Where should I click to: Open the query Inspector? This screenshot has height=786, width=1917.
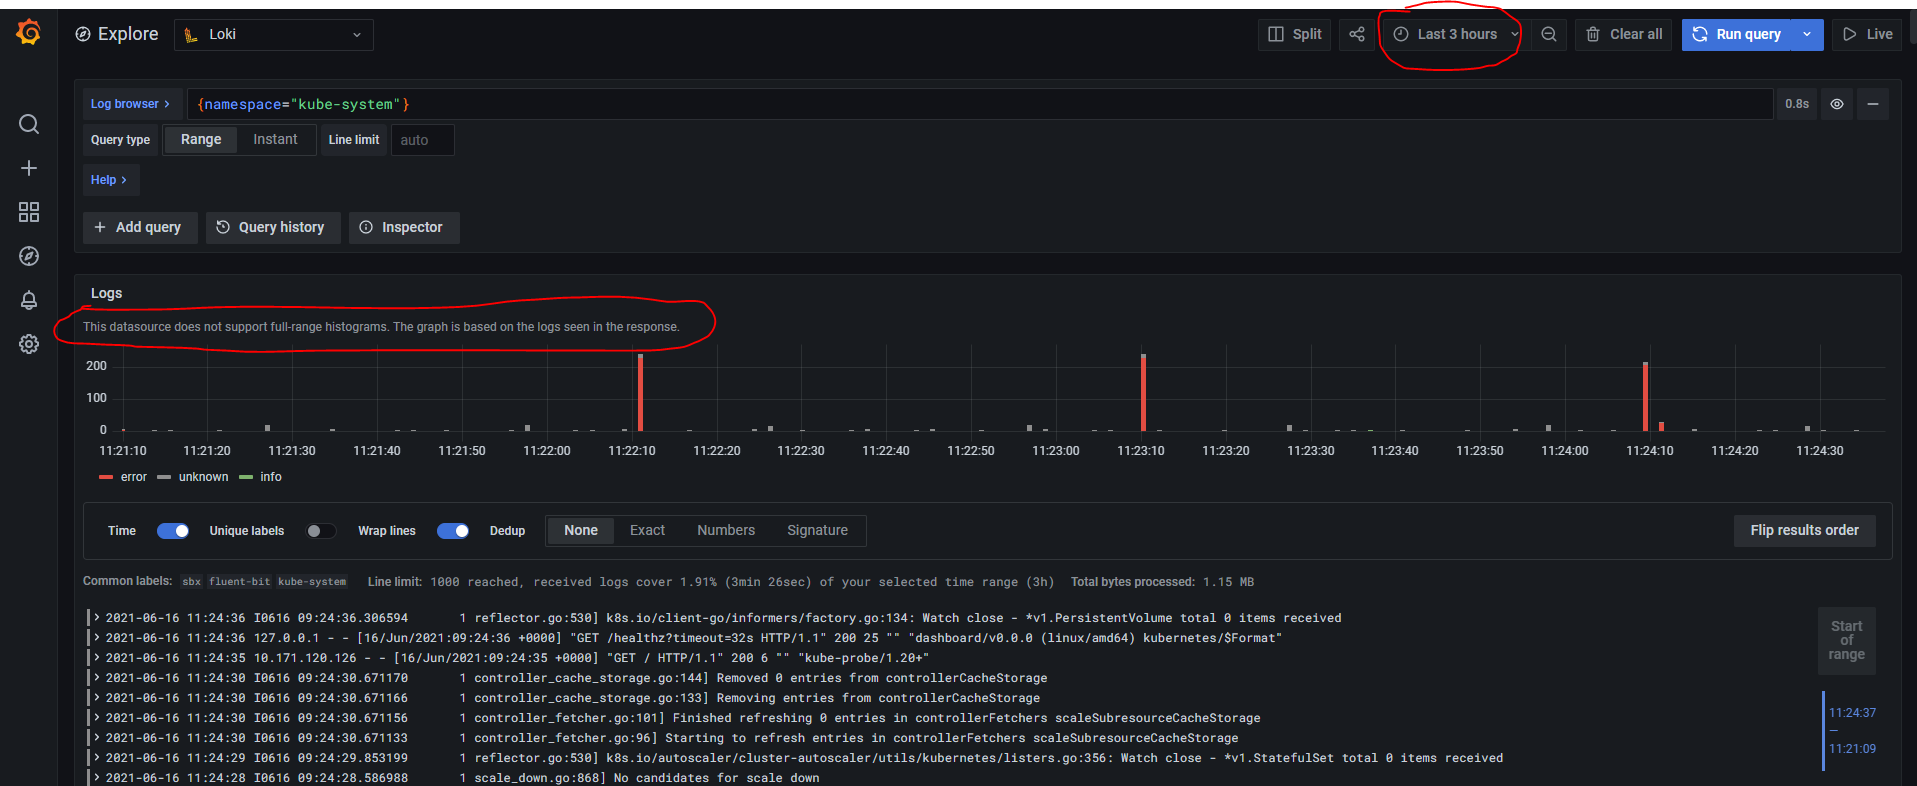pos(403,228)
